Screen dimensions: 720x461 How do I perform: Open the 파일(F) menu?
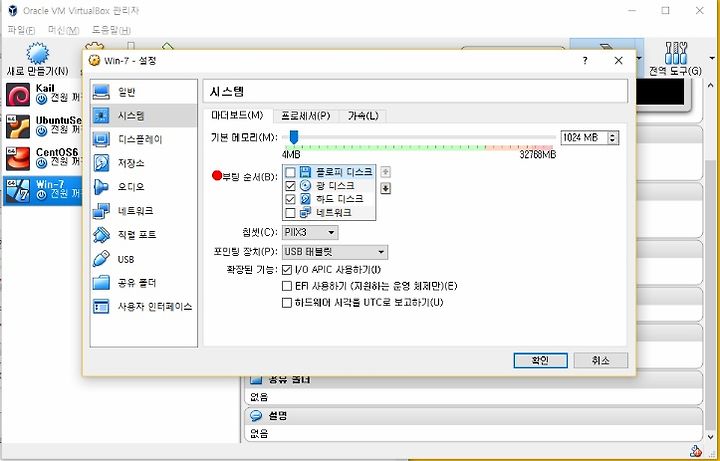pos(21,30)
